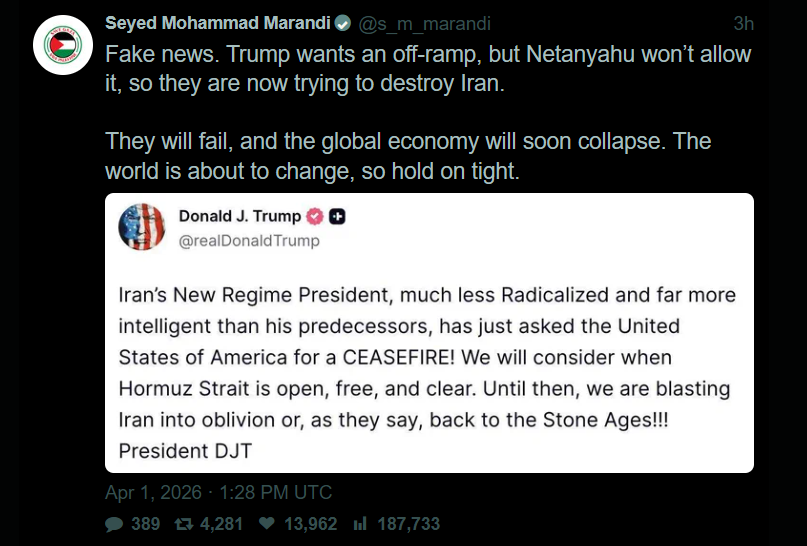This screenshot has height=546, width=807.
Task: Click the reply speech bubble icon
Action: point(114,524)
